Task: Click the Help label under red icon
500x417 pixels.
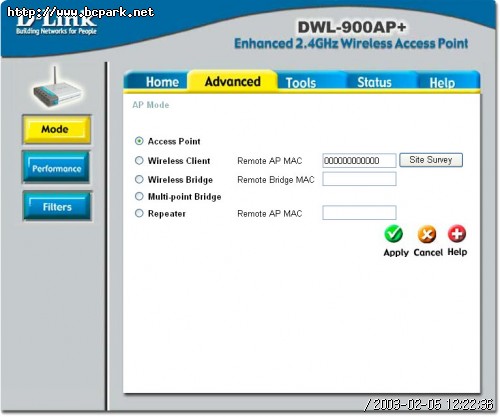Action: [457, 252]
